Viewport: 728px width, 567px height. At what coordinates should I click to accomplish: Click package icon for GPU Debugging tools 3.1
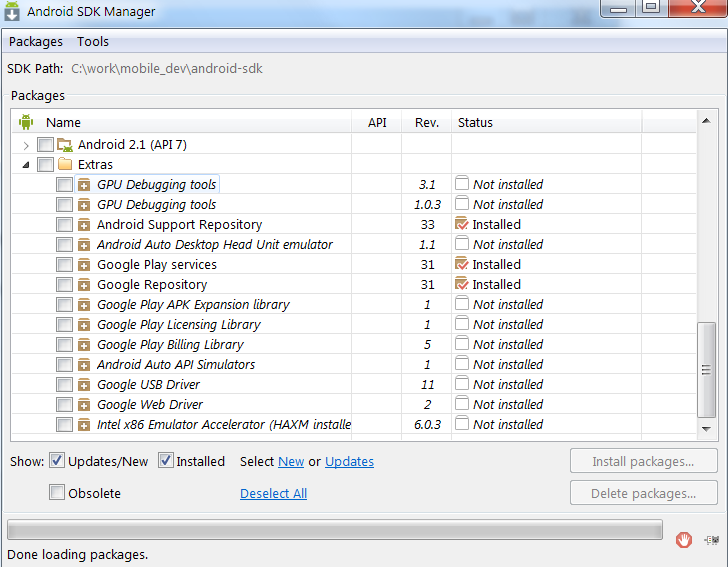pos(84,185)
